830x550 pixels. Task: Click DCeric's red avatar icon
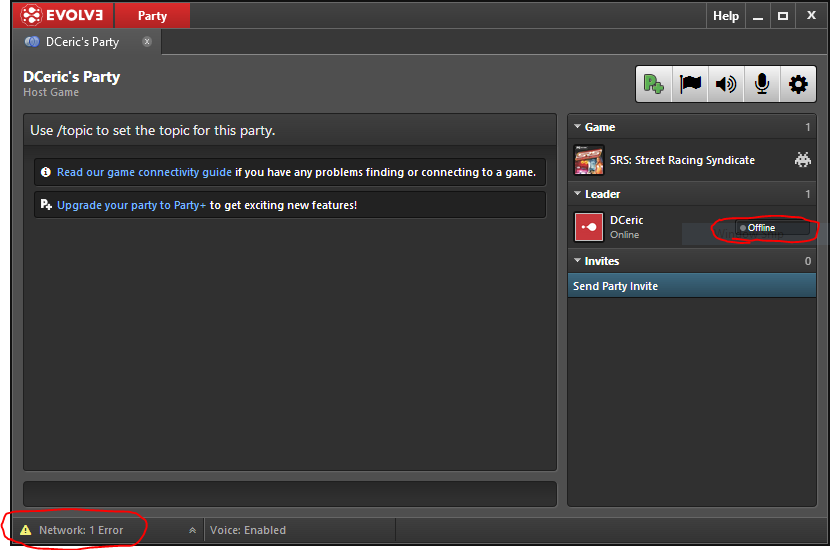(589, 227)
